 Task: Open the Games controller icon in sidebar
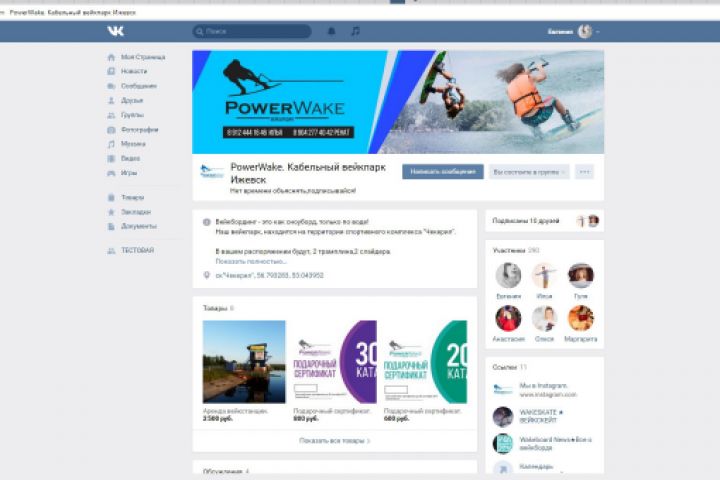point(111,173)
